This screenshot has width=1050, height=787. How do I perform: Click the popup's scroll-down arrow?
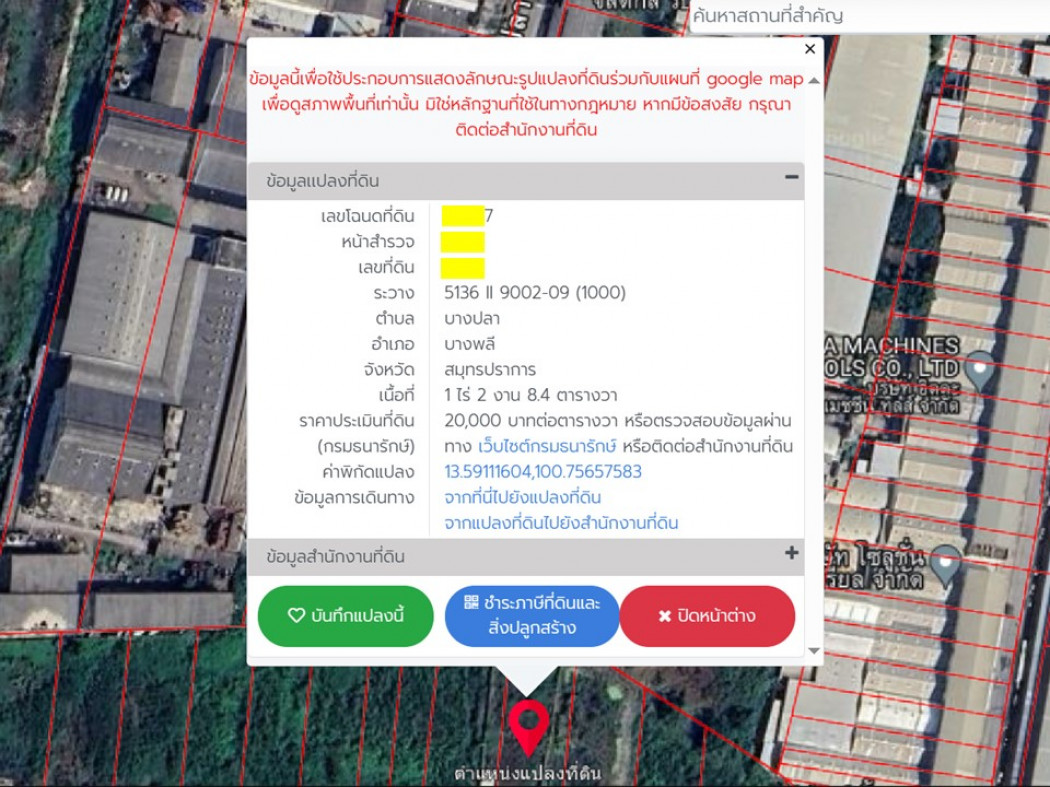(x=814, y=651)
